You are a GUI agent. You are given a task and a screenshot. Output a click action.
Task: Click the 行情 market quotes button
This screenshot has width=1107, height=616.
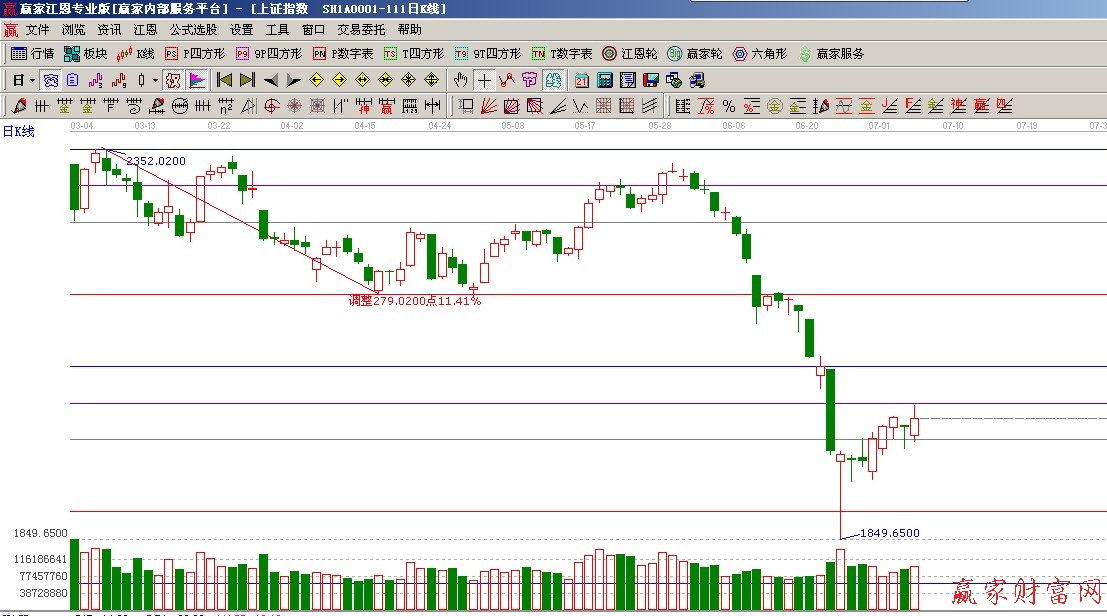point(32,54)
